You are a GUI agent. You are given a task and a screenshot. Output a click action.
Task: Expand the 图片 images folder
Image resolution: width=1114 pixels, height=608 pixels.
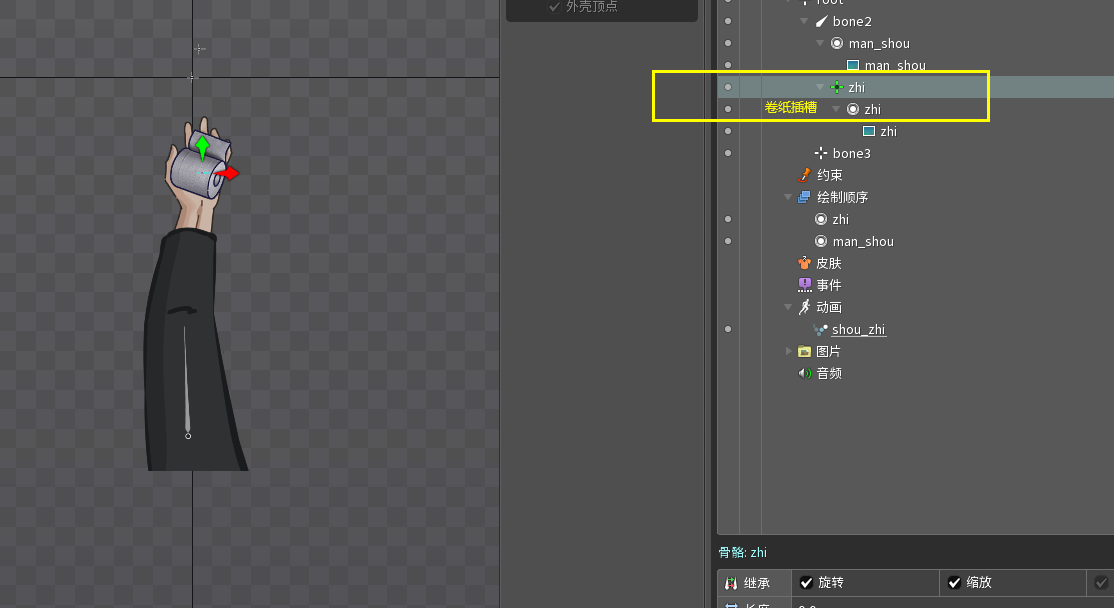[x=789, y=351]
